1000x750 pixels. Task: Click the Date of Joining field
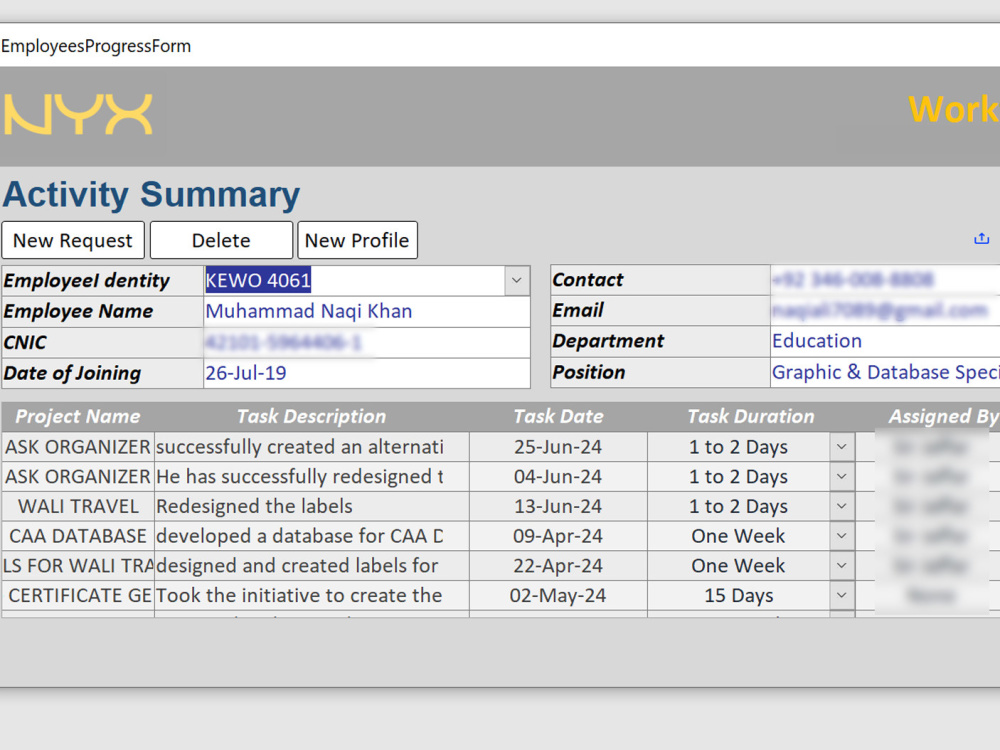tap(367, 373)
